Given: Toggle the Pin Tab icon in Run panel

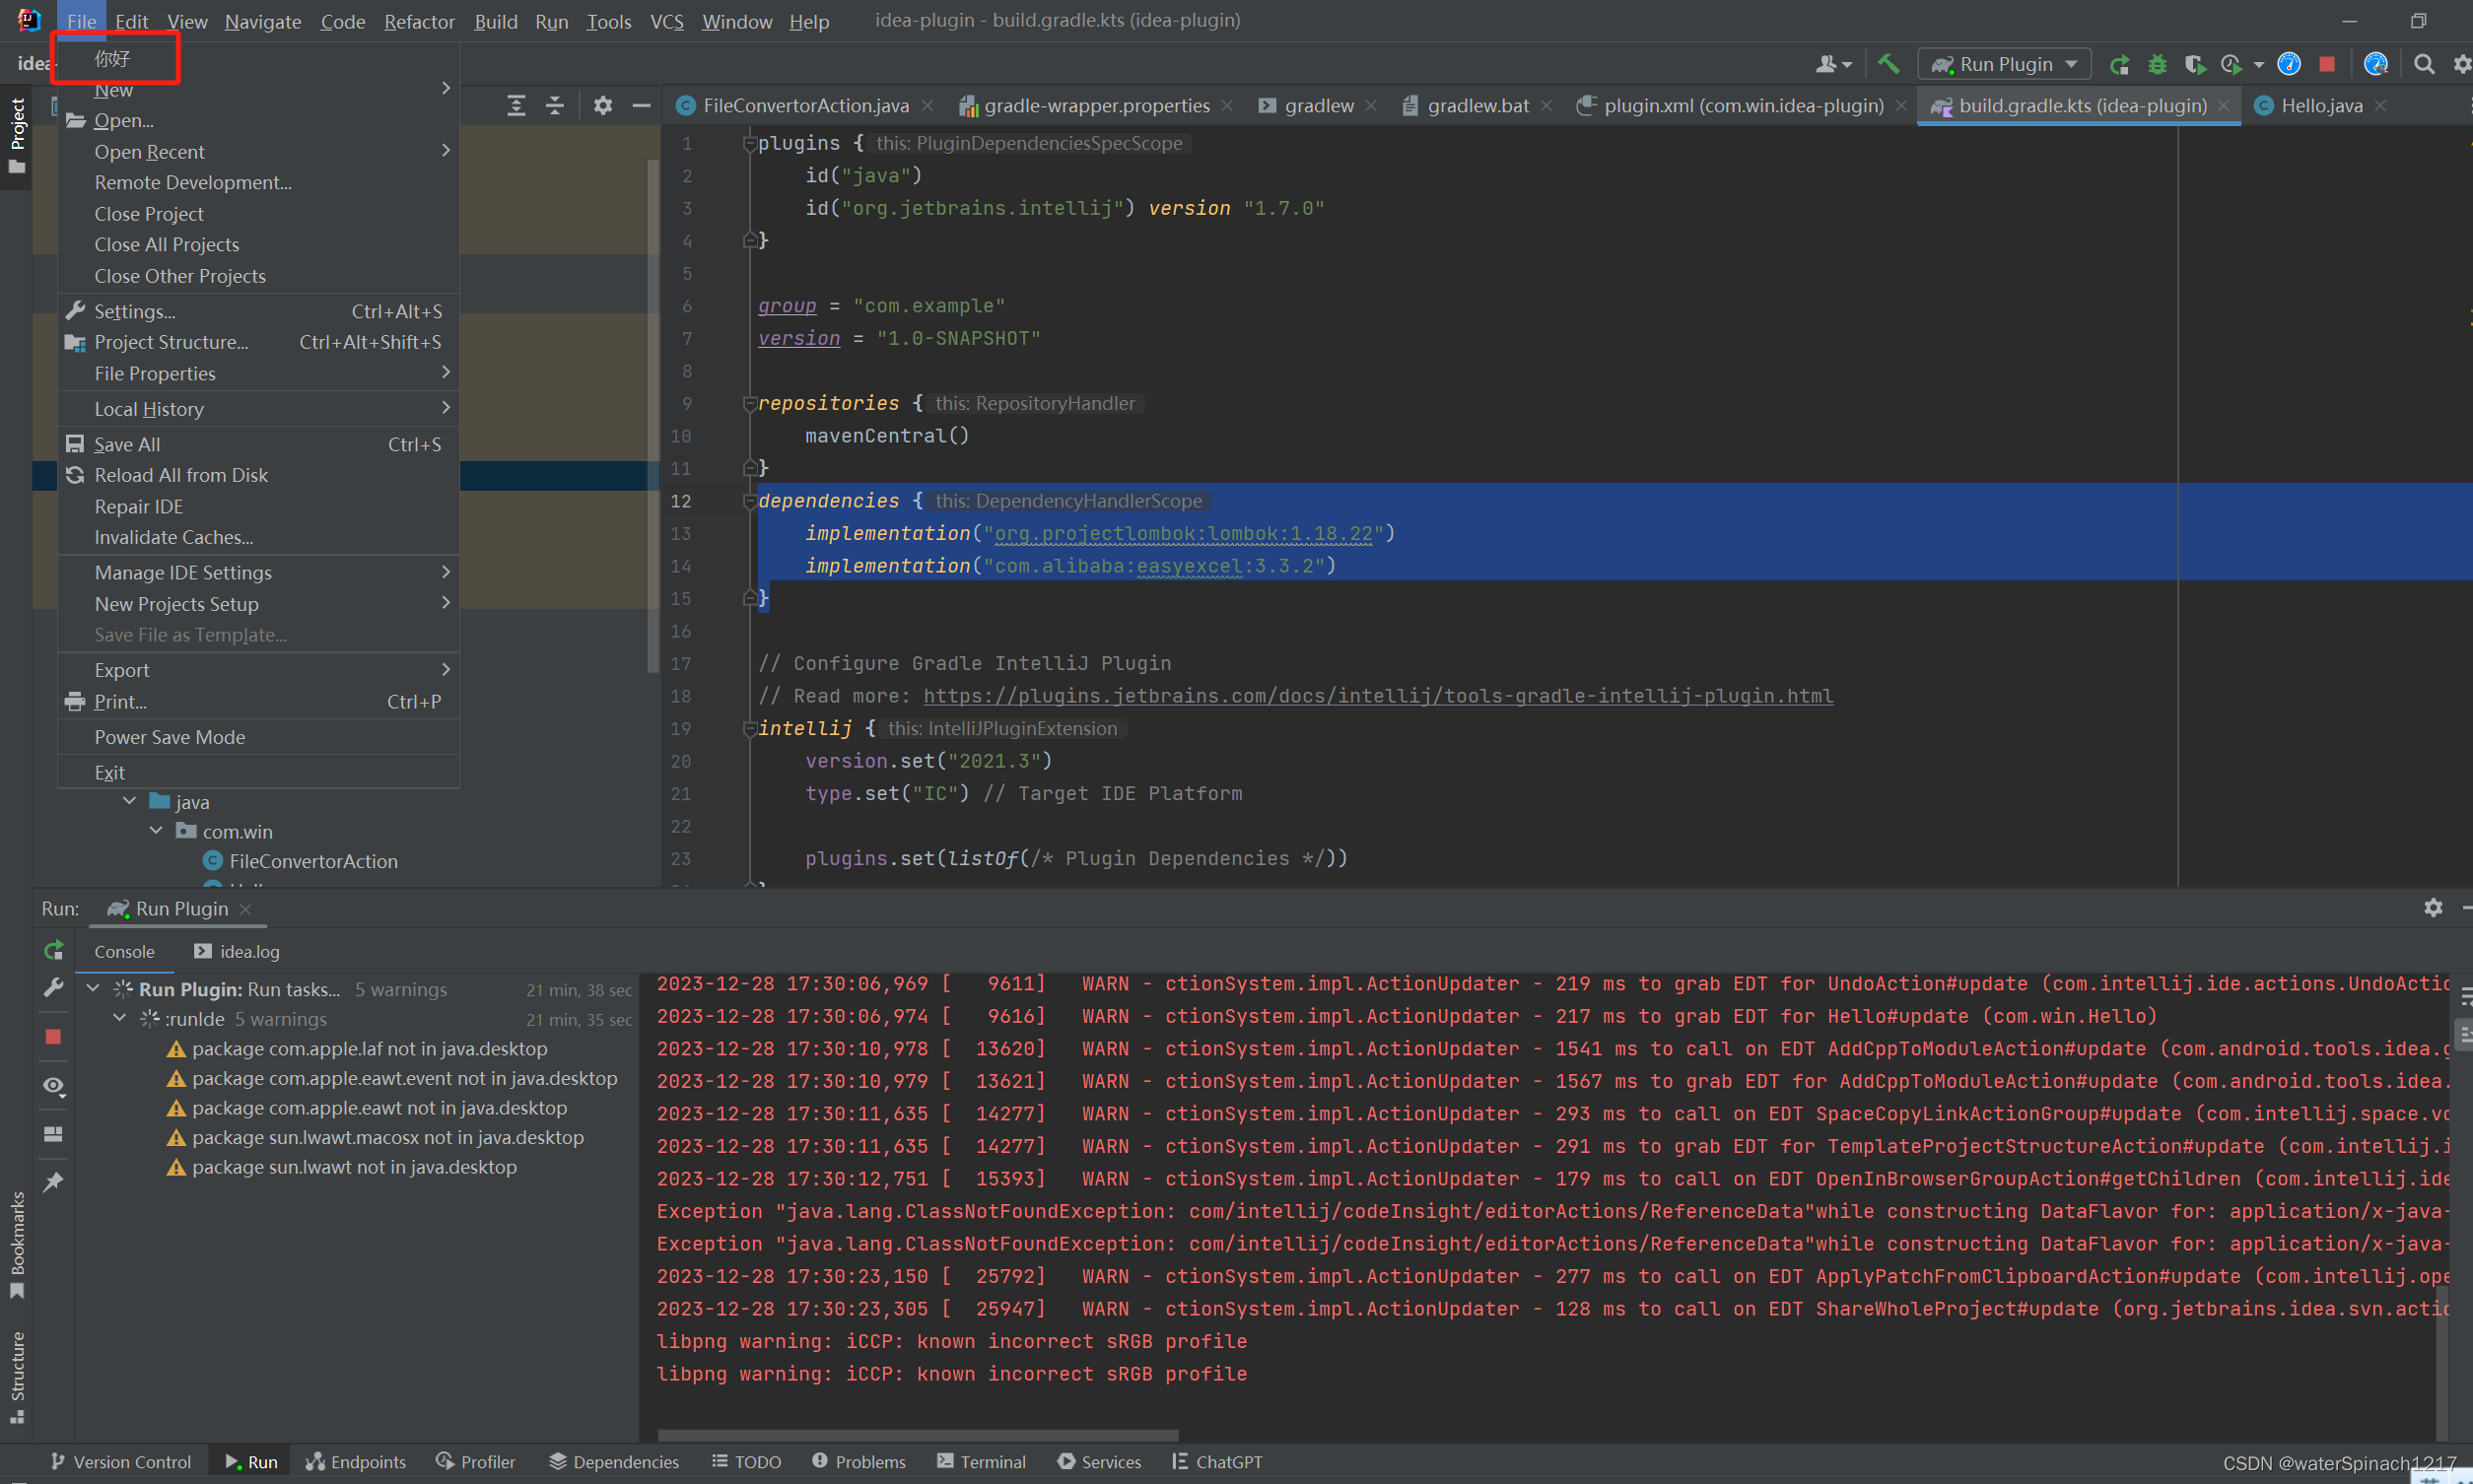Looking at the screenshot, I should (x=54, y=1182).
